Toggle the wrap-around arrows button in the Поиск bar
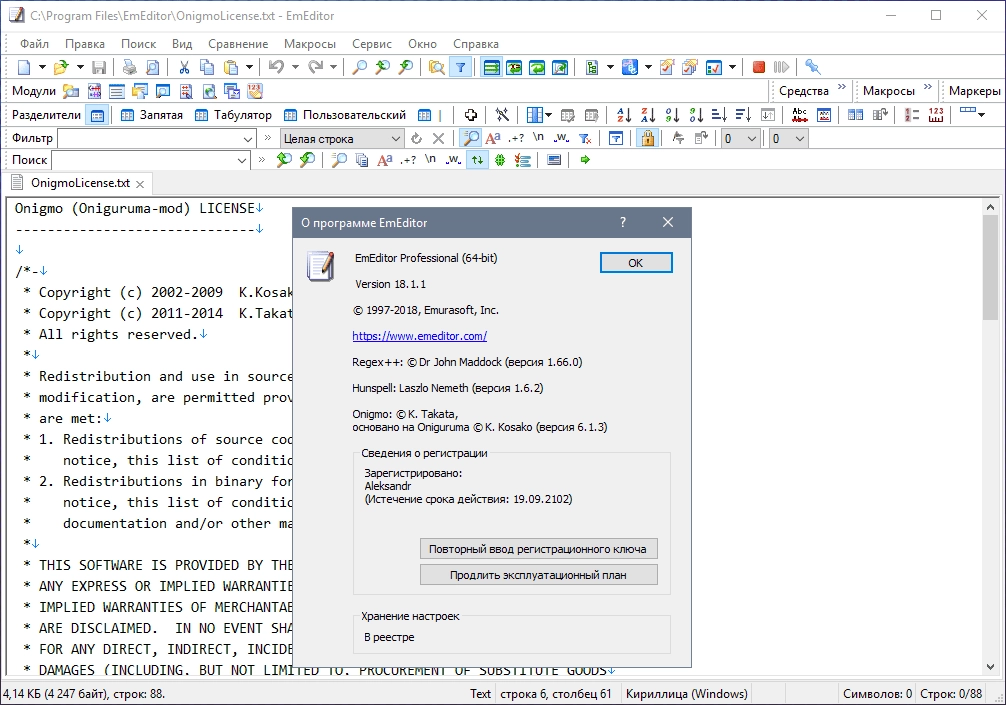 pos(477,160)
